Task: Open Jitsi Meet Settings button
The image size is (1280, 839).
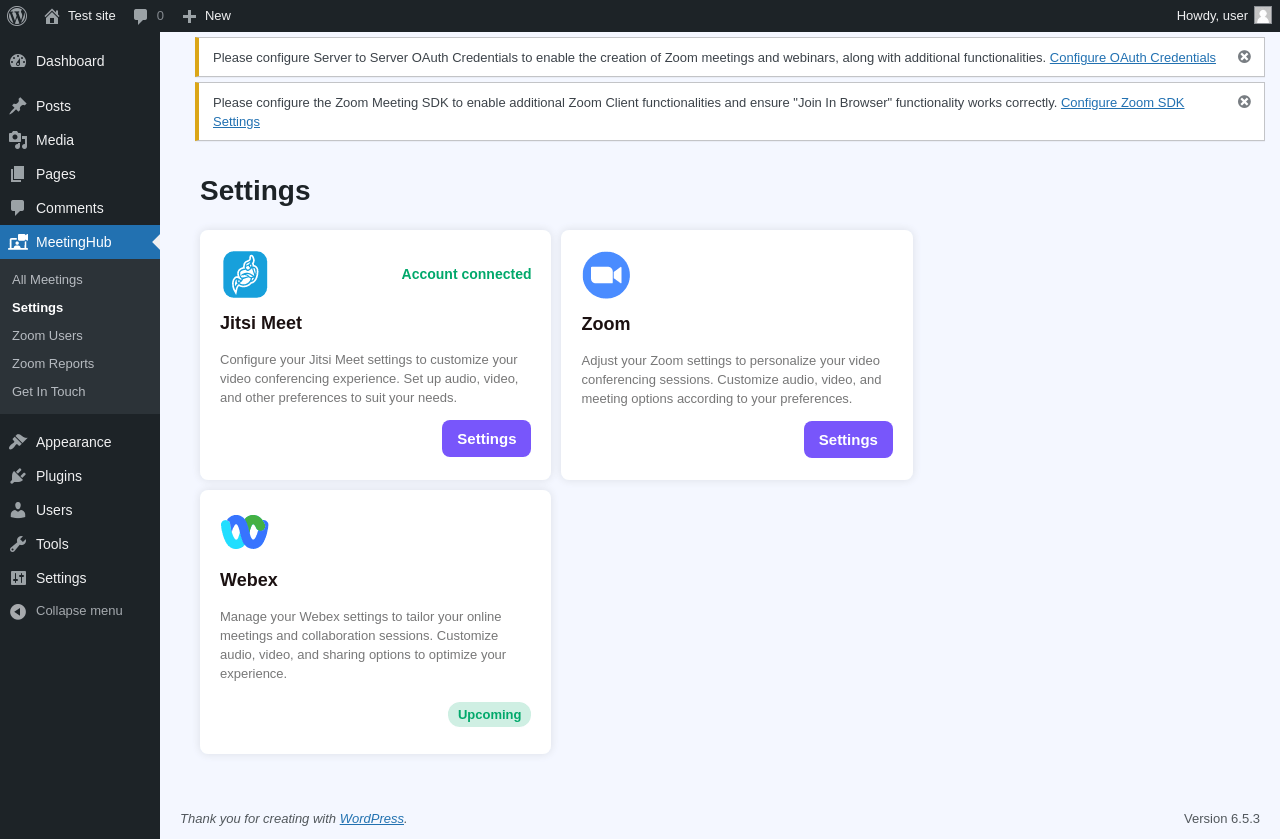Action: point(486,439)
